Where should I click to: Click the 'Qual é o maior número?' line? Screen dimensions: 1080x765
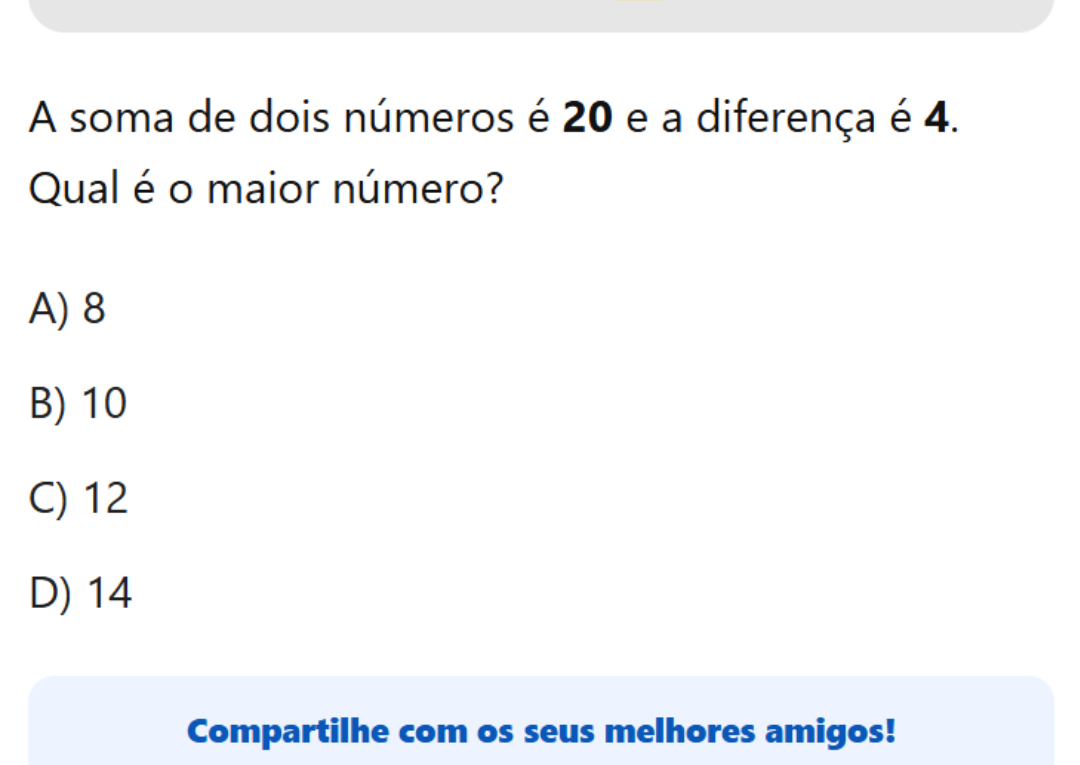pyautogui.click(x=265, y=187)
